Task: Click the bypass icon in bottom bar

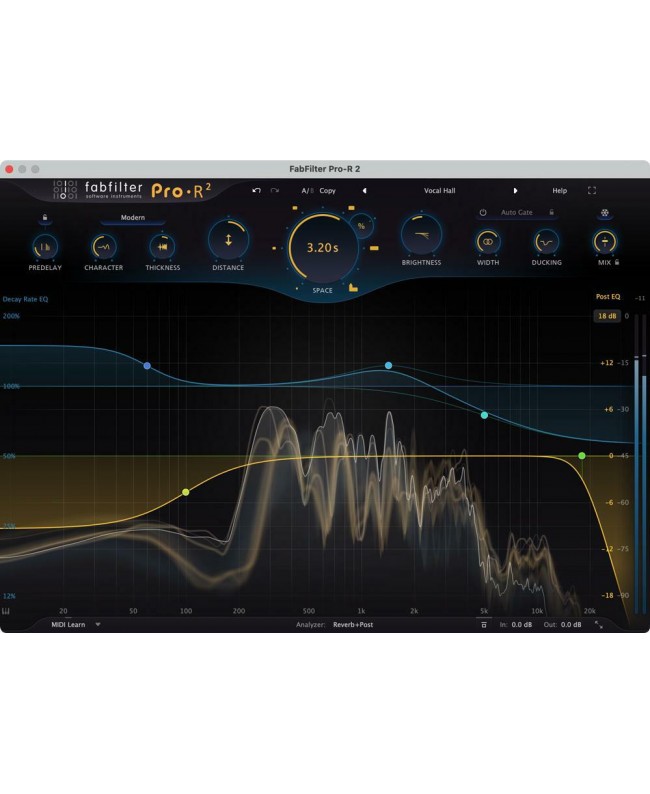Action: click(483, 625)
